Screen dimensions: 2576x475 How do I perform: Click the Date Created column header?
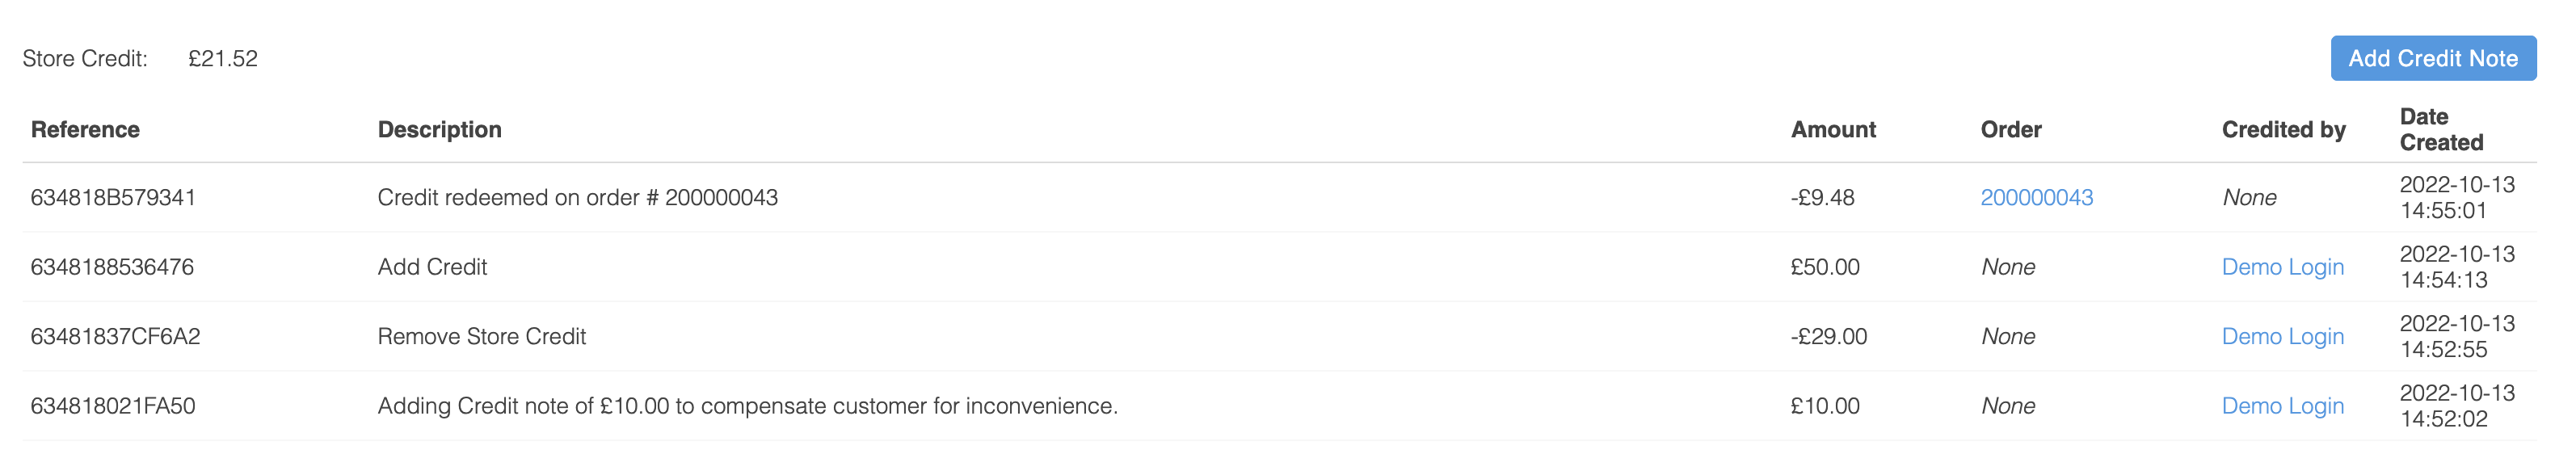coord(2441,129)
